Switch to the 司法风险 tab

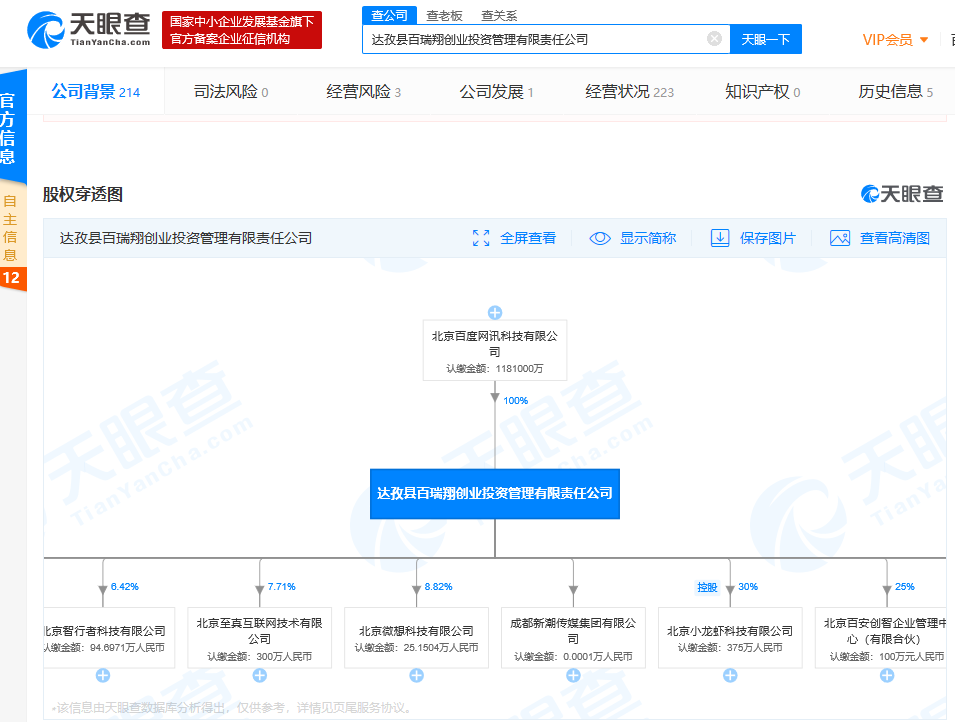[x=230, y=92]
